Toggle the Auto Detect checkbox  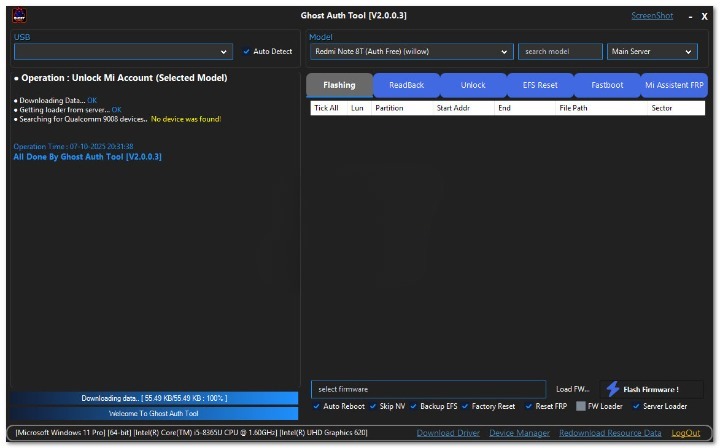tap(247, 52)
